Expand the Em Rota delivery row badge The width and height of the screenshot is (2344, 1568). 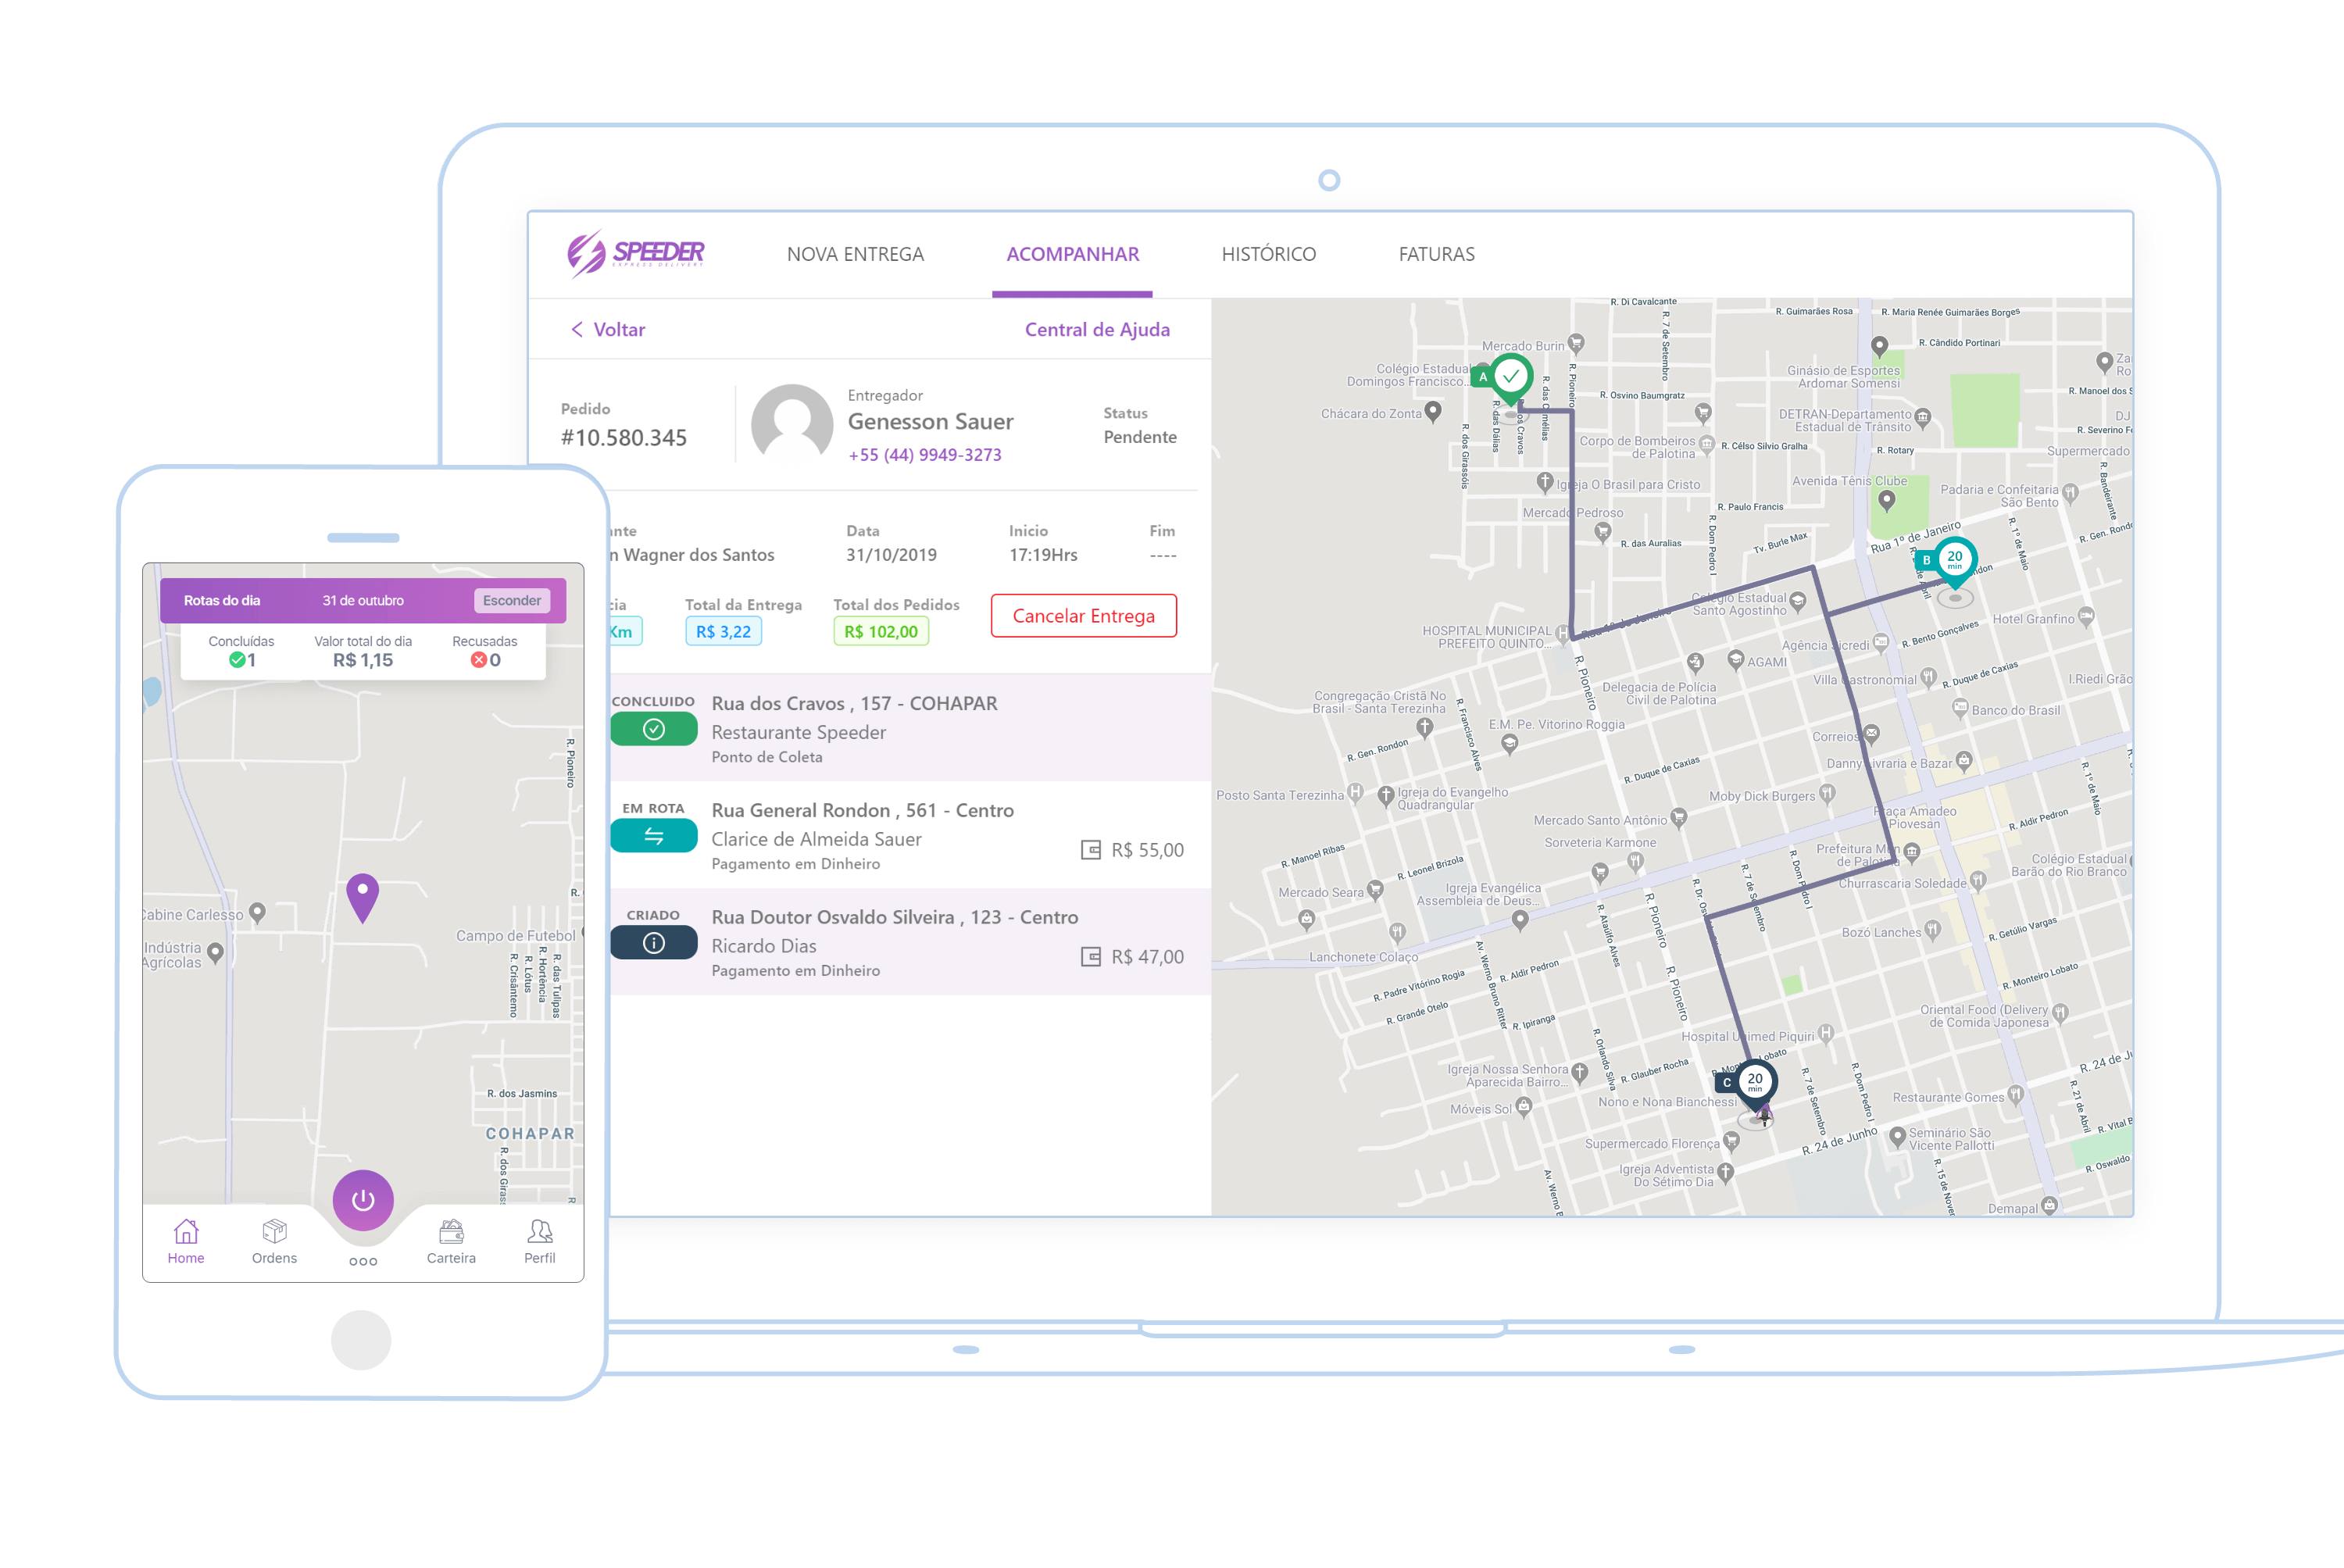[654, 837]
